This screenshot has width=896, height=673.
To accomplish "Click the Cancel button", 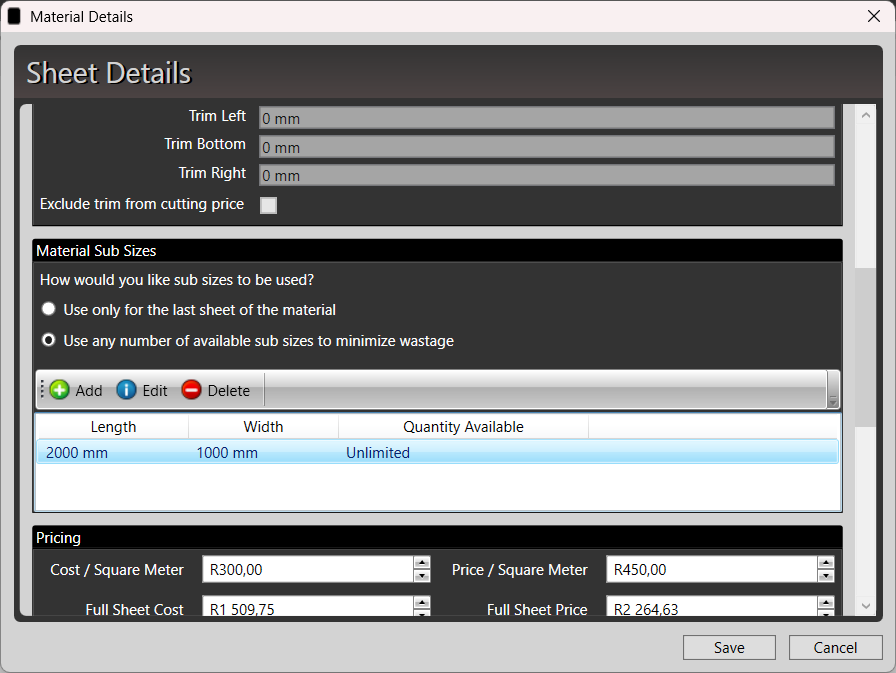I will tap(835, 648).
